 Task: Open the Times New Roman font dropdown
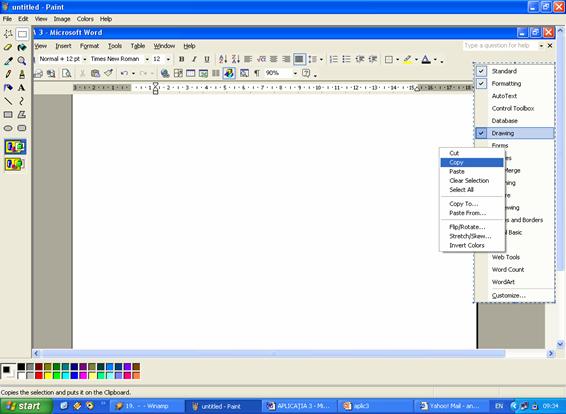click(147, 59)
